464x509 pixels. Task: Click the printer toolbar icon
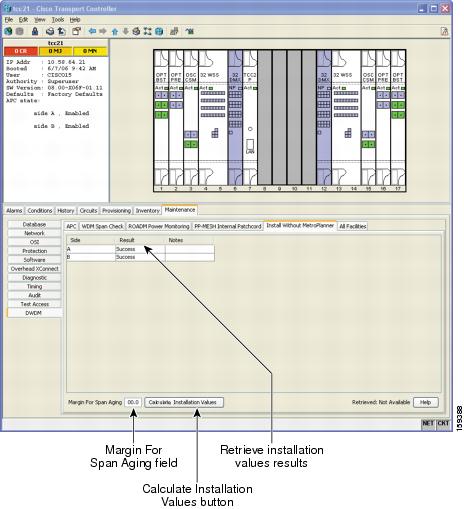50,31
